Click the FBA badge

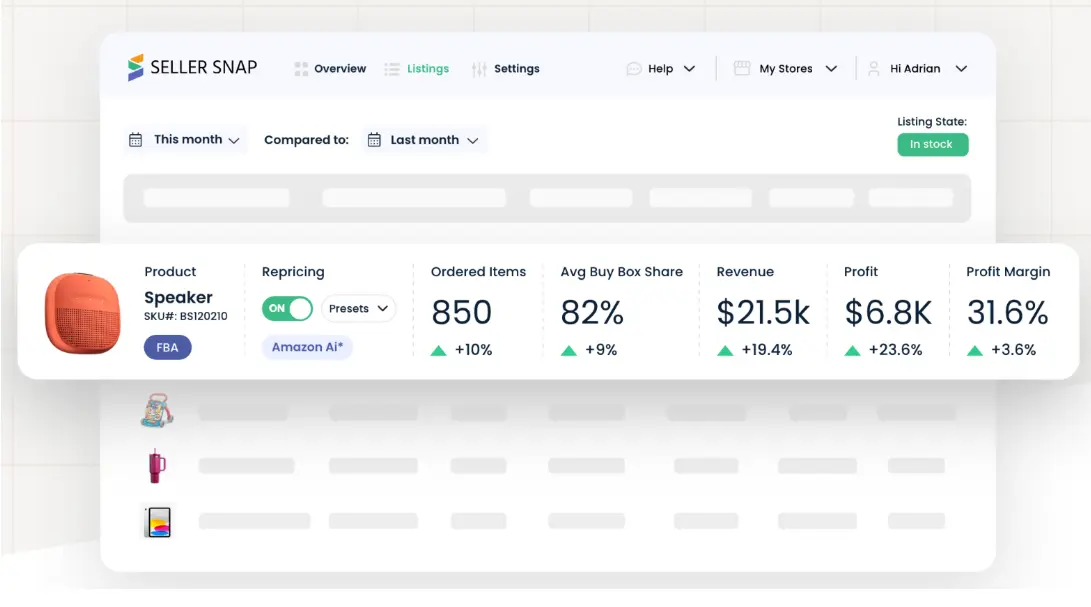pyautogui.click(x=168, y=347)
